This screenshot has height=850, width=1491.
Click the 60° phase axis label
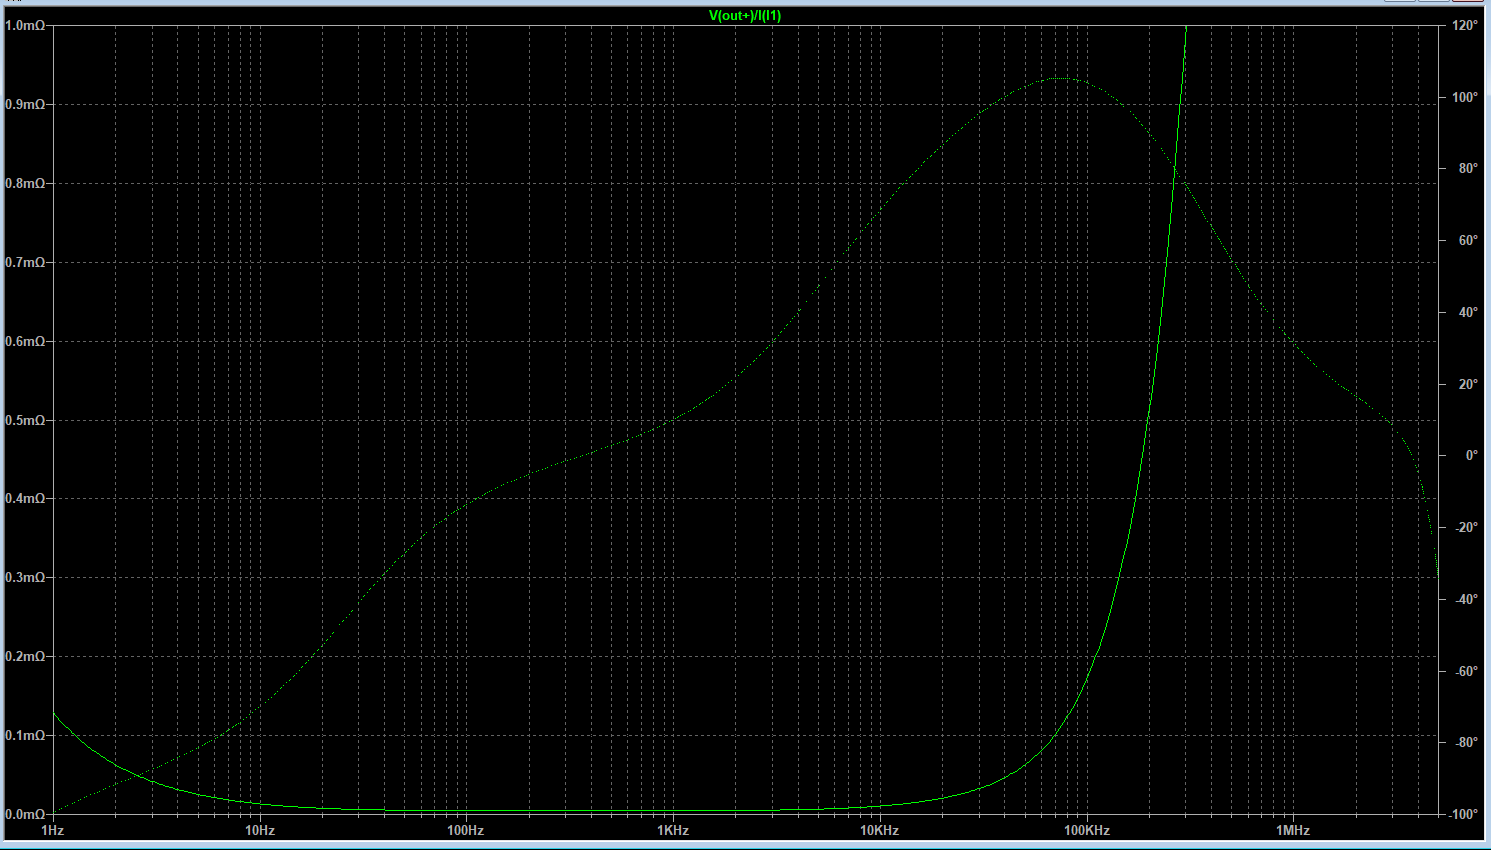[1468, 240]
